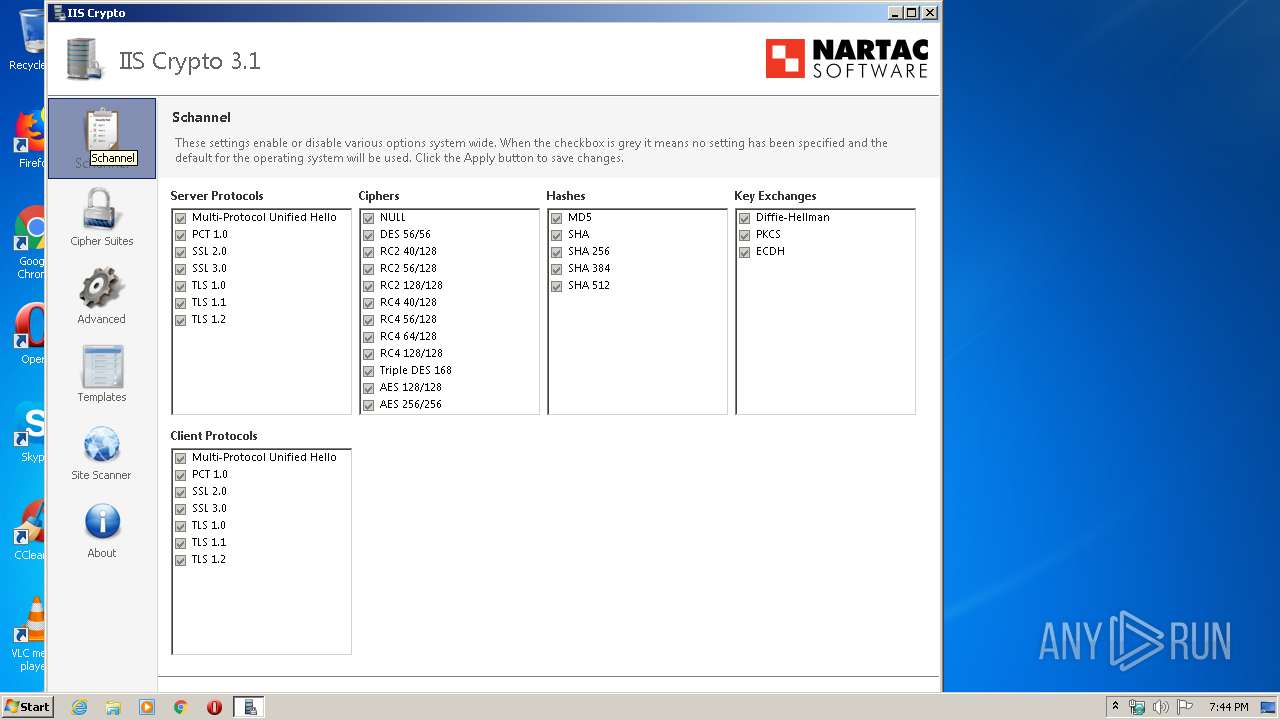This screenshot has width=1280, height=720.
Task: Open the Templates icon
Action: 101,366
